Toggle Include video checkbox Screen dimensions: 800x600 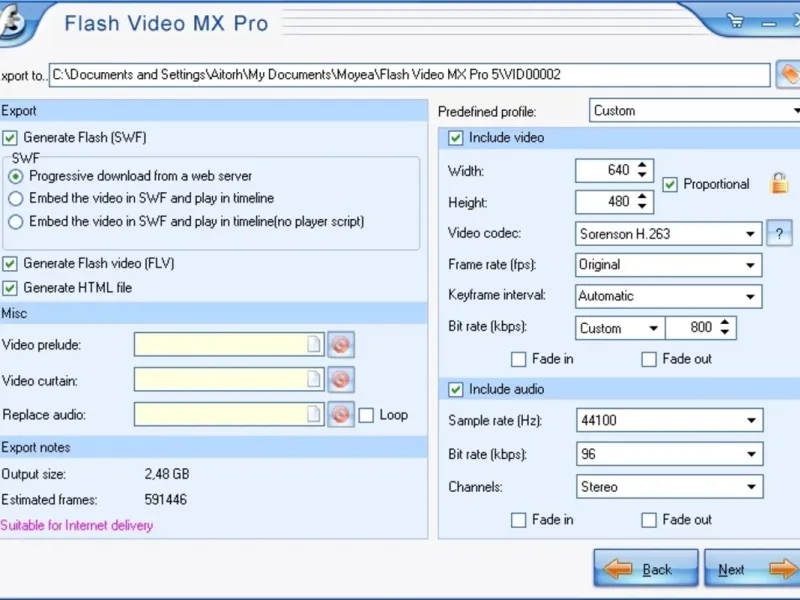[x=456, y=138]
